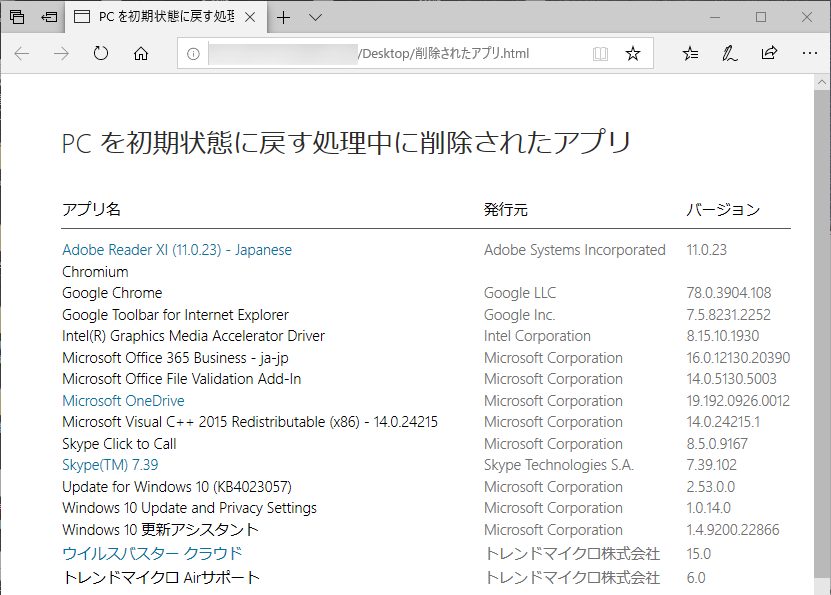831x595 pixels.
Task: Select the Google LLC publisher
Action: 520,293
